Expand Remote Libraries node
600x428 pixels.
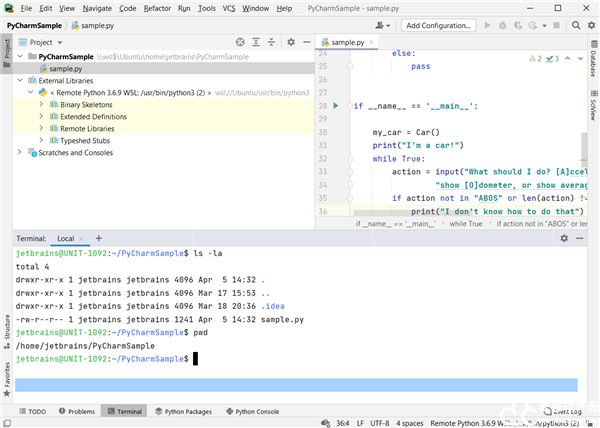click(x=41, y=128)
